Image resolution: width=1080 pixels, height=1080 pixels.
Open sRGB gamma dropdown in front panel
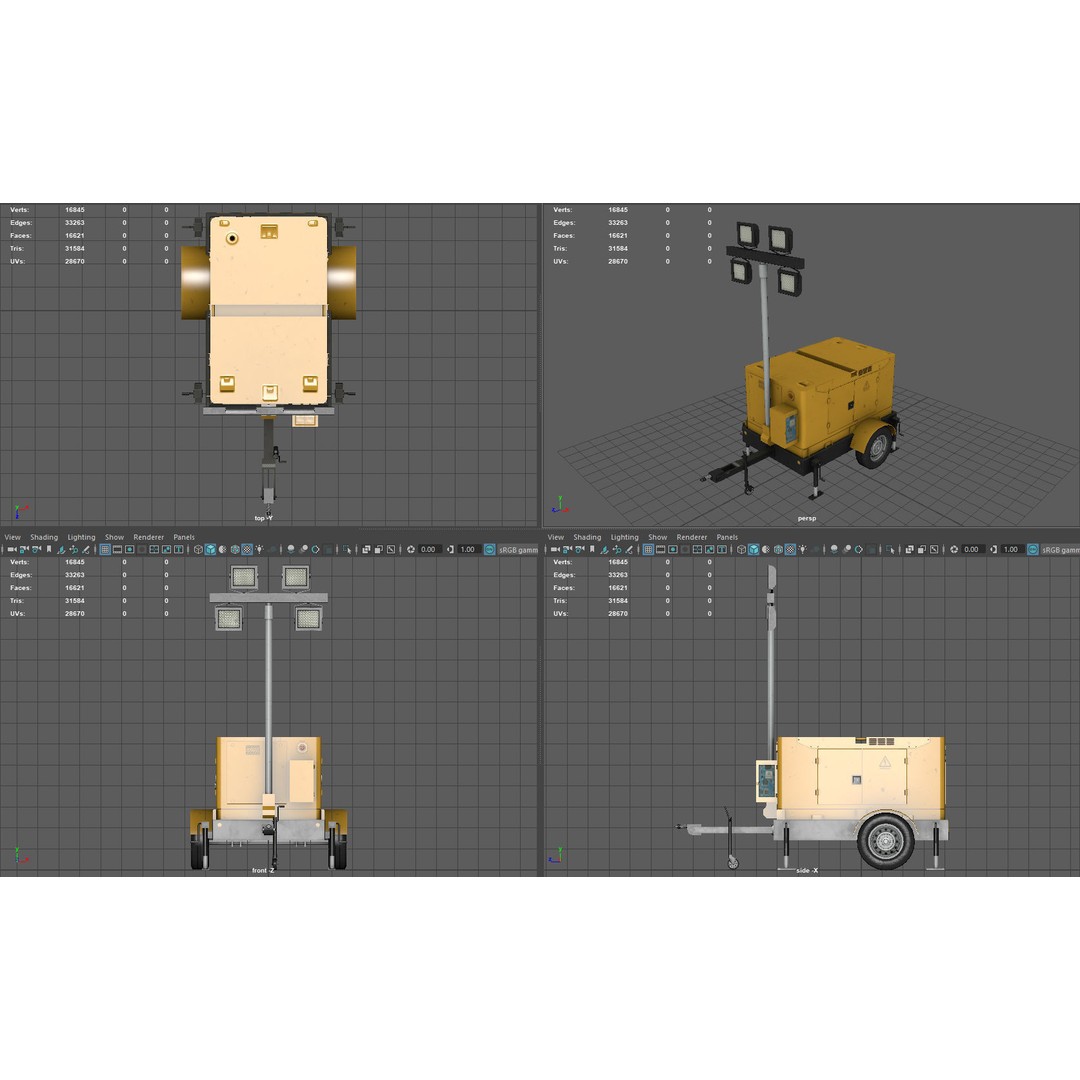pyautogui.click(x=518, y=549)
